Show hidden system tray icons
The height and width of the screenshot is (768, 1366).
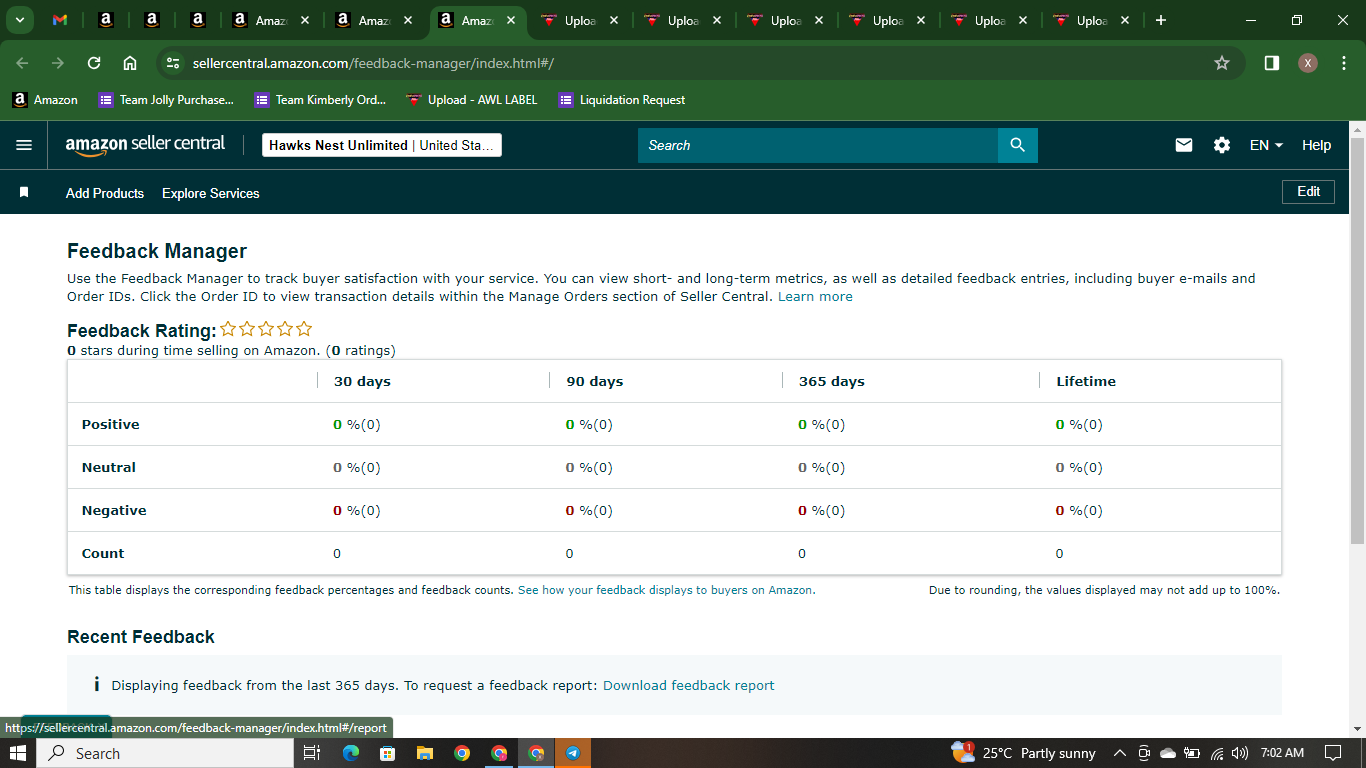point(1120,753)
